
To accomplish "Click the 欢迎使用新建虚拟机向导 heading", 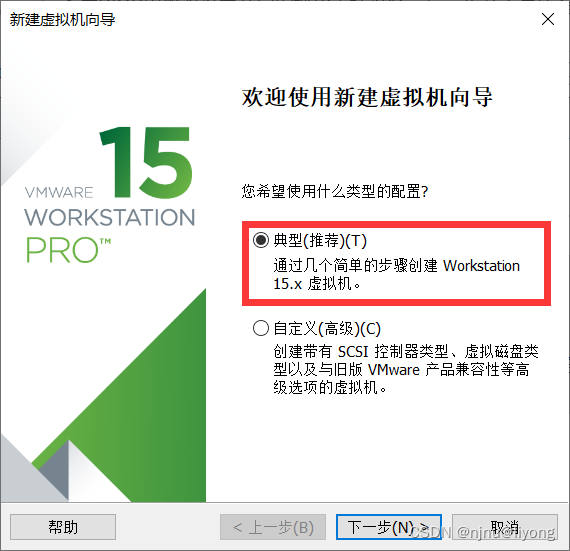I will [x=367, y=97].
